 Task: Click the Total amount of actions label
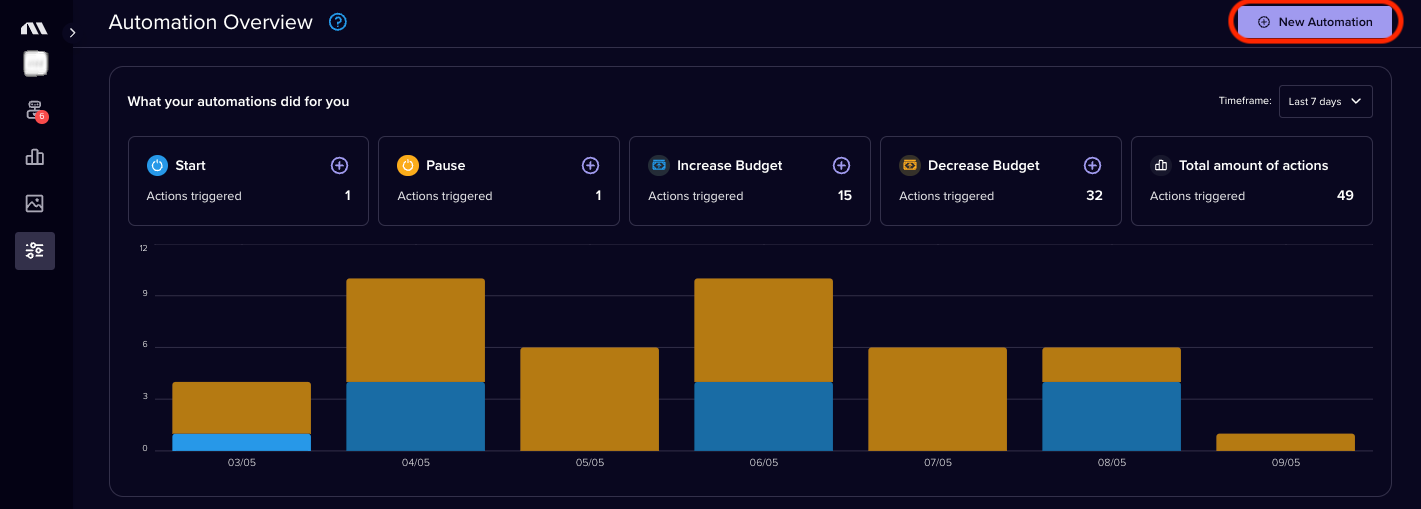pyautogui.click(x=1254, y=165)
